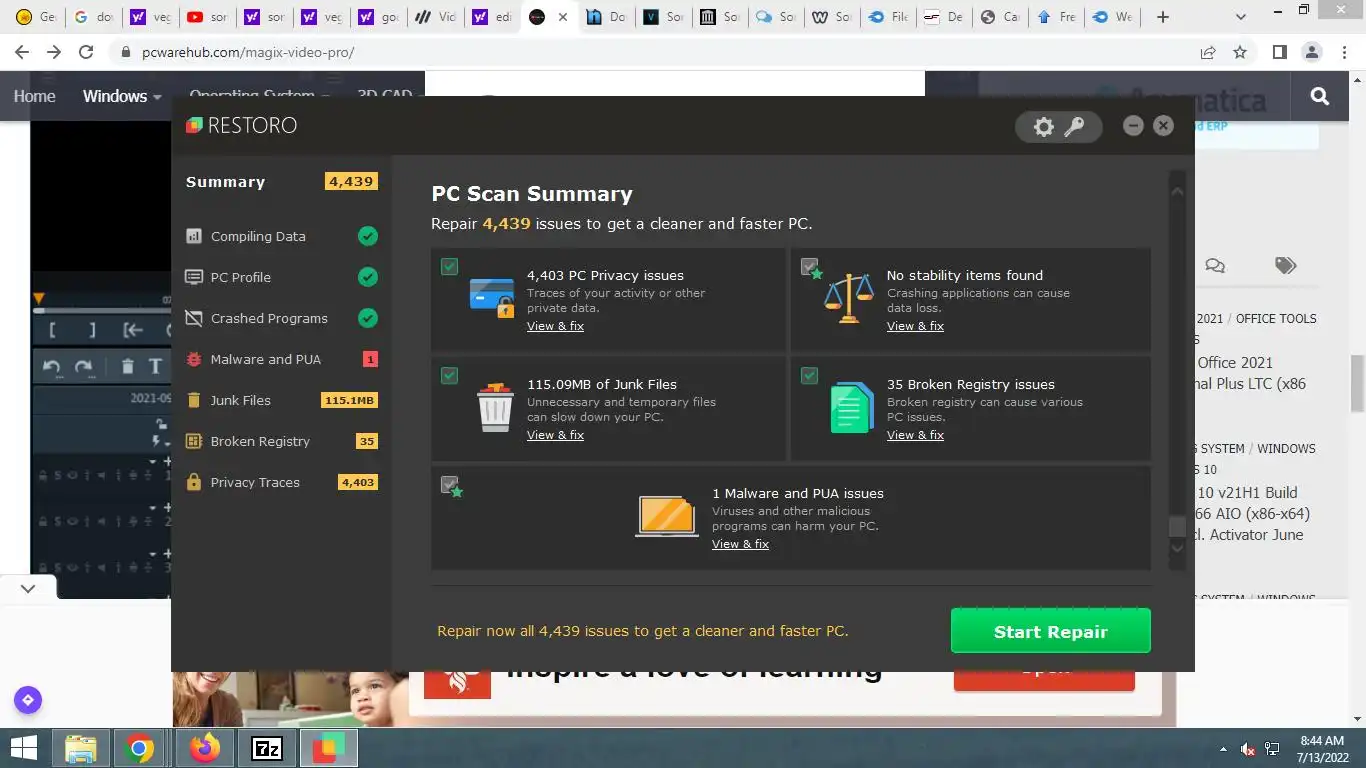1366x768 pixels.
Task: Go back with the browser back arrow
Action: (x=22, y=52)
